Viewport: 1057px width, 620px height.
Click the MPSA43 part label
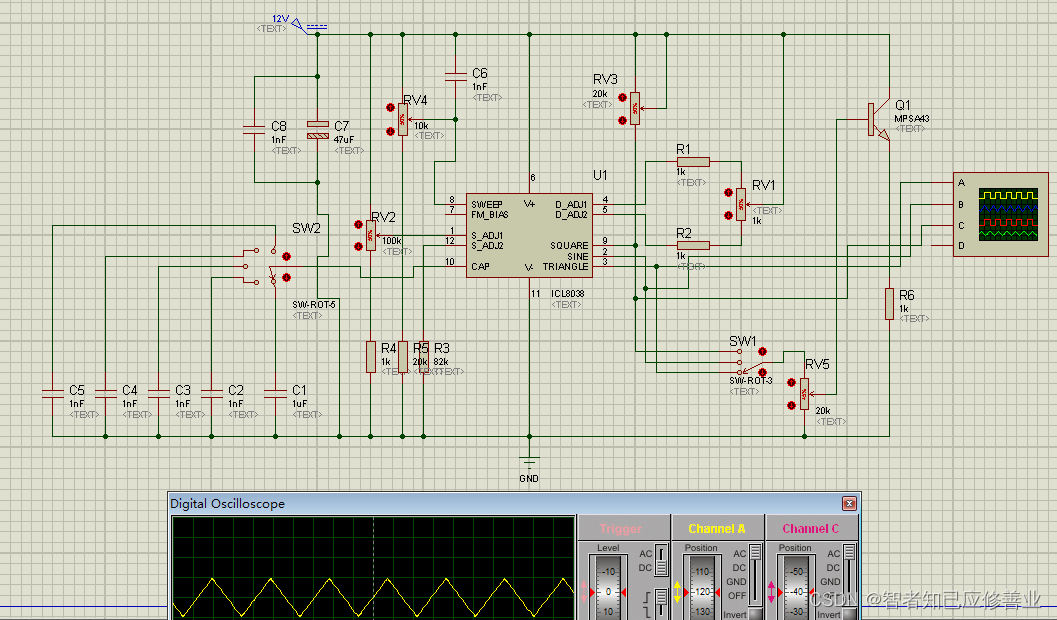click(911, 119)
